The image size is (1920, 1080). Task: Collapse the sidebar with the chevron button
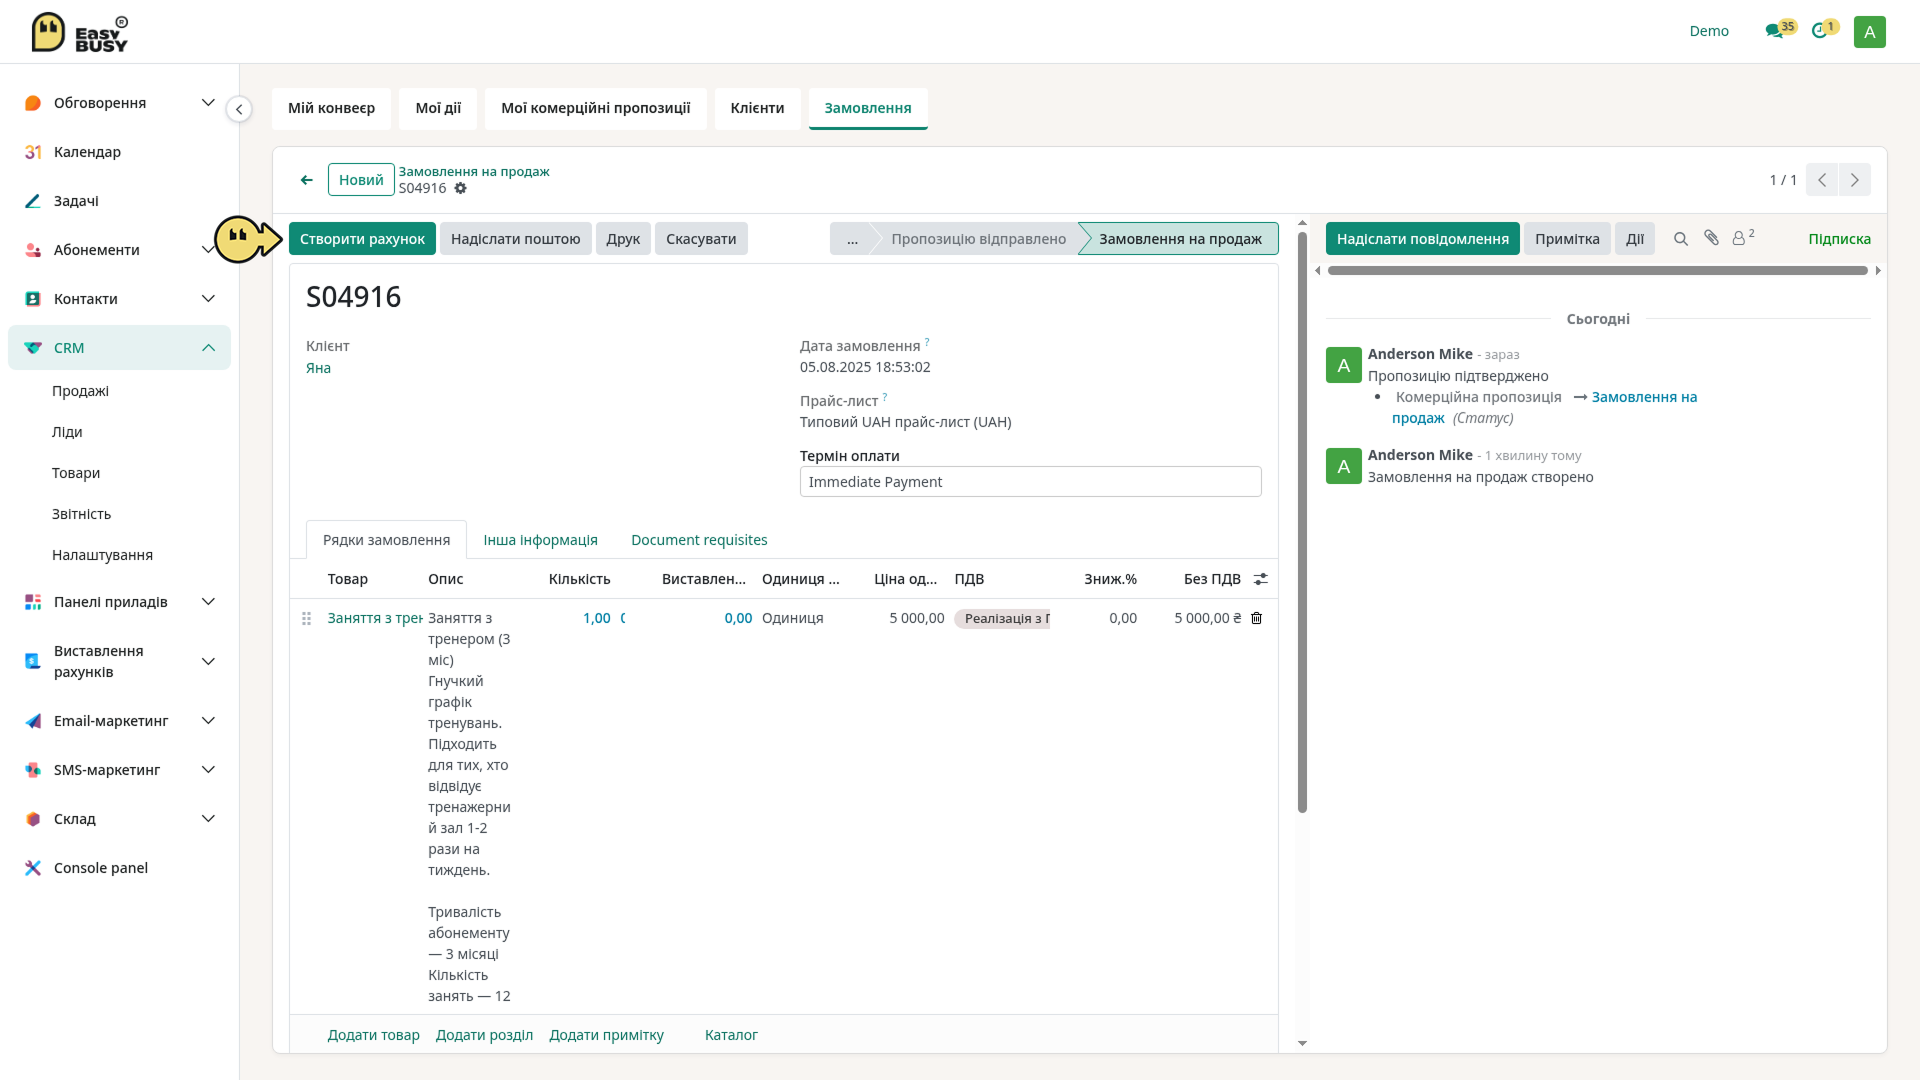(x=239, y=109)
